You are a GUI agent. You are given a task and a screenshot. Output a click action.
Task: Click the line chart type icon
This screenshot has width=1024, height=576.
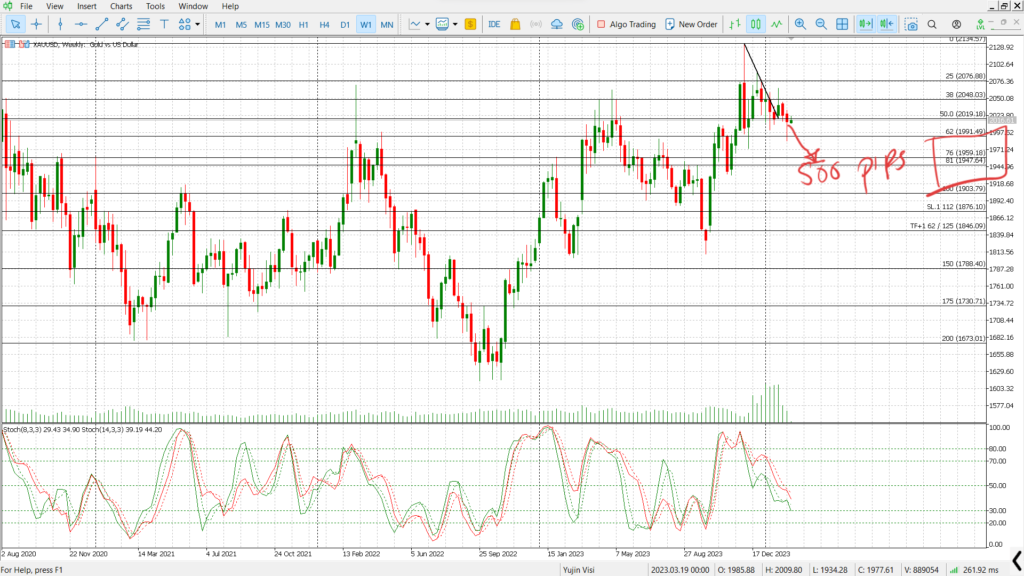415,24
